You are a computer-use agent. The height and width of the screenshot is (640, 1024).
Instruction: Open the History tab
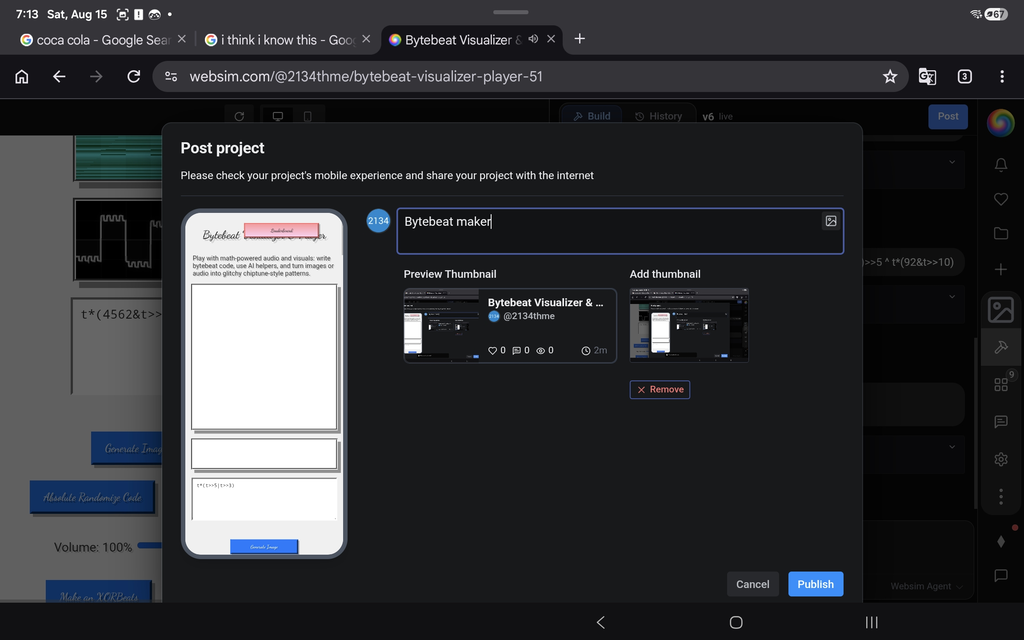658,116
